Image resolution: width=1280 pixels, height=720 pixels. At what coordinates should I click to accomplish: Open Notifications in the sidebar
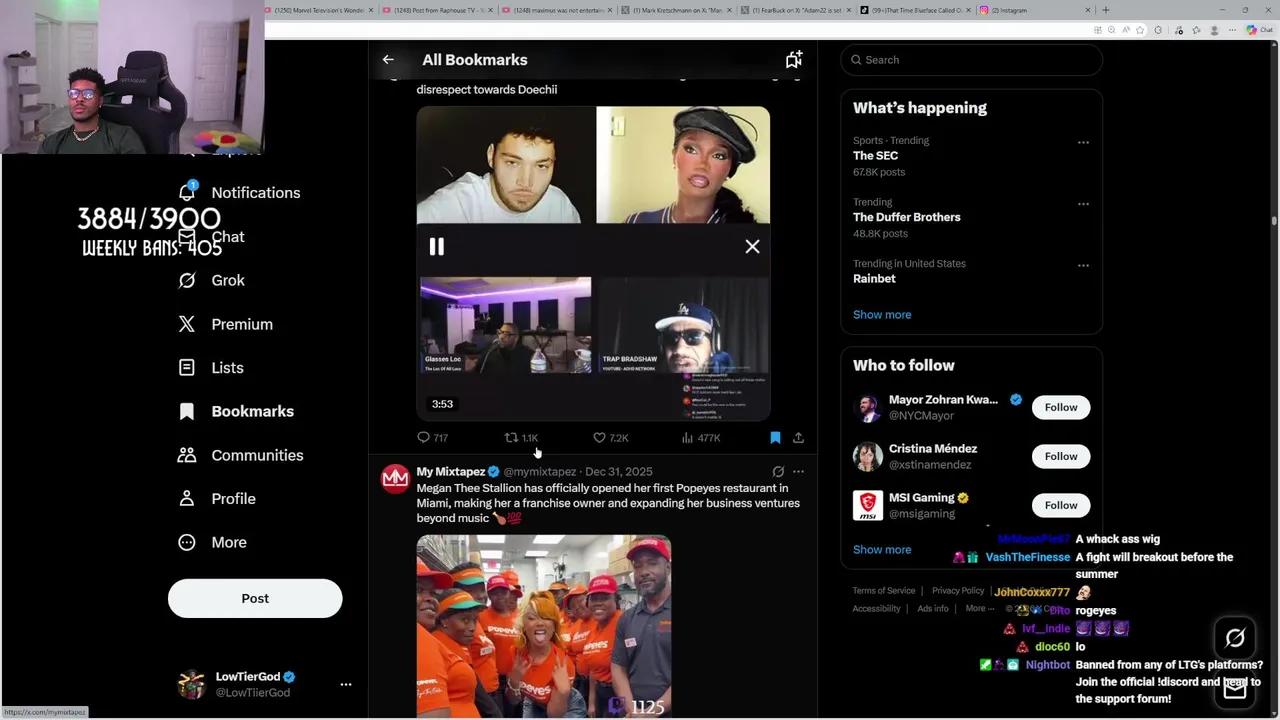click(x=239, y=193)
